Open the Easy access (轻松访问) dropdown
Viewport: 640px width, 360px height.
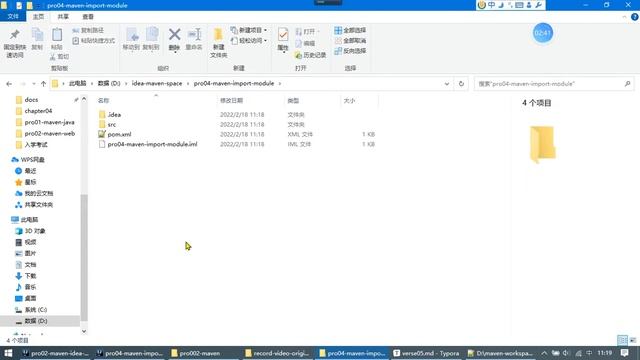point(249,41)
